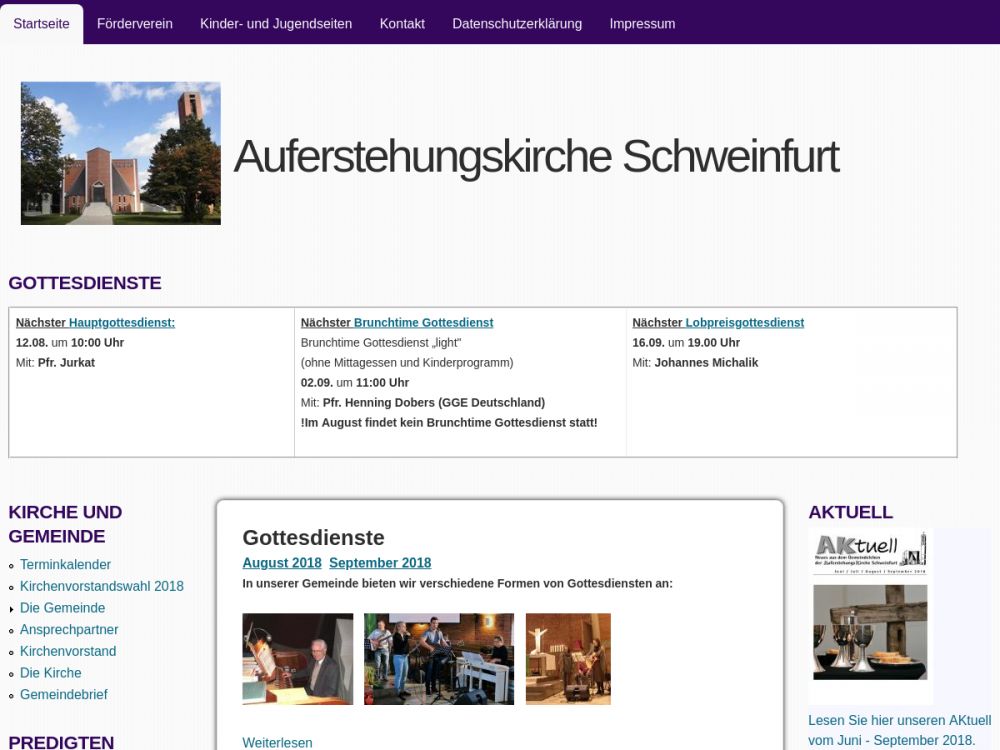
Task: Open the Lobpreisgottesdienst link
Action: coord(744,323)
